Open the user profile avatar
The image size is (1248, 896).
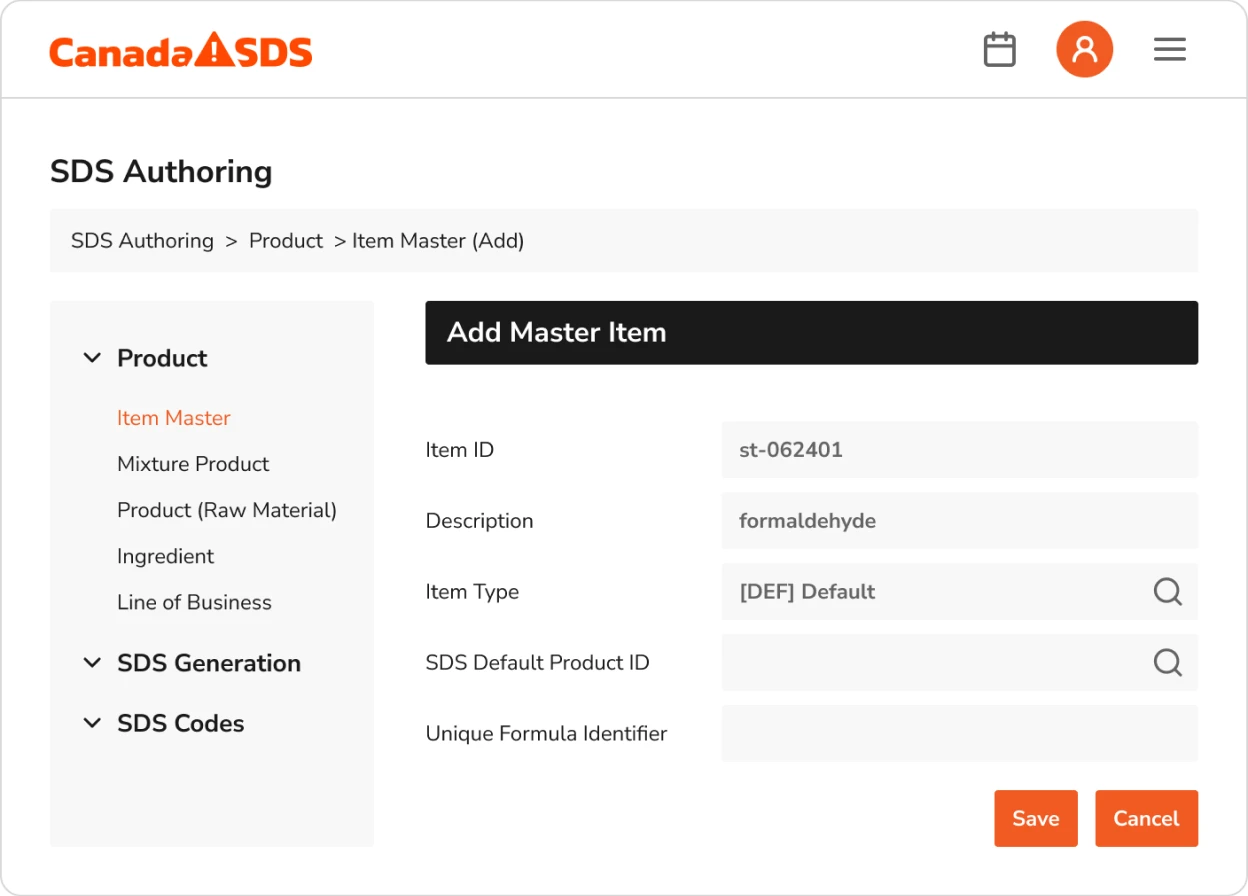1085,49
